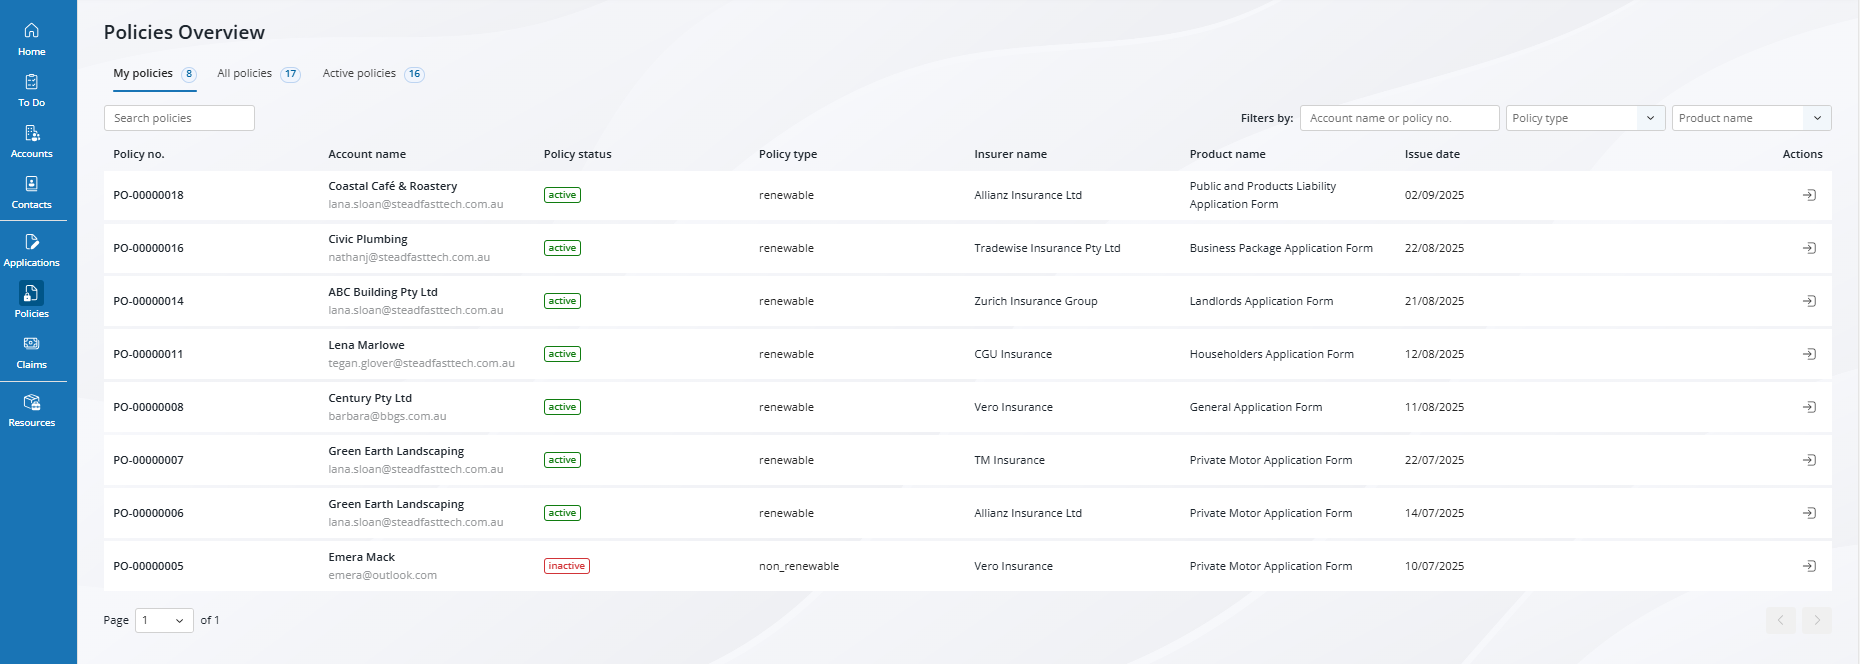Screen dimensions: 1860x664
Task: Select the My policies tab
Action: point(154,74)
